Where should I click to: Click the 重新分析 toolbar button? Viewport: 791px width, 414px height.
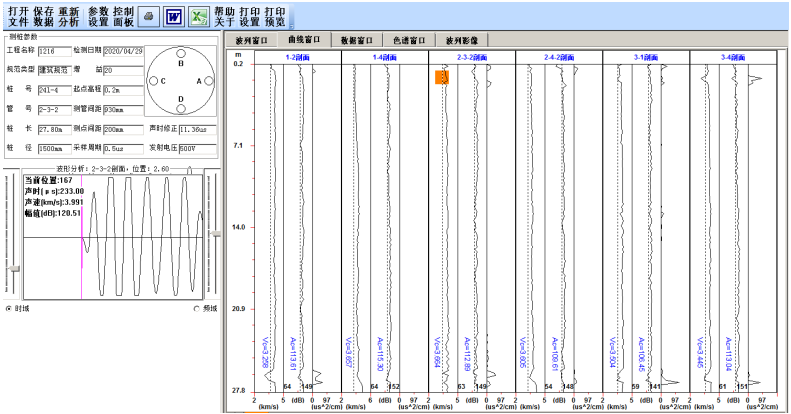[x=69, y=17]
